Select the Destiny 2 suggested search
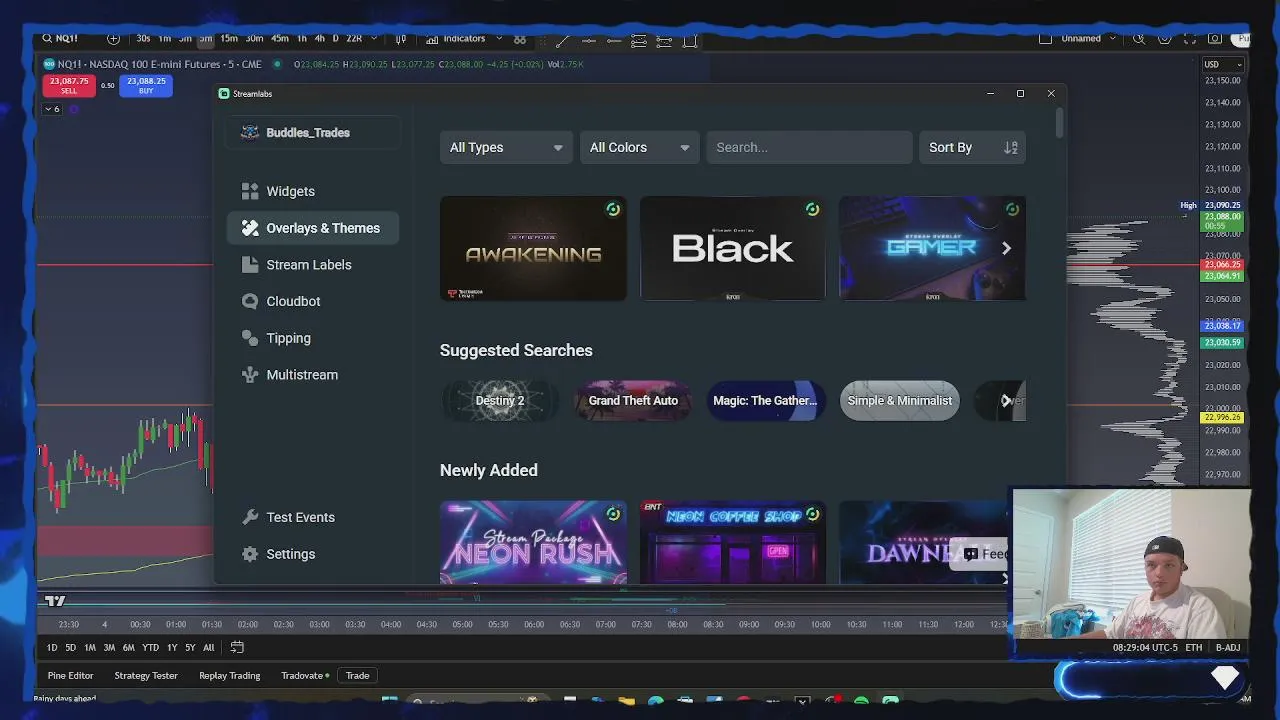Viewport: 1280px width, 720px height. point(500,401)
